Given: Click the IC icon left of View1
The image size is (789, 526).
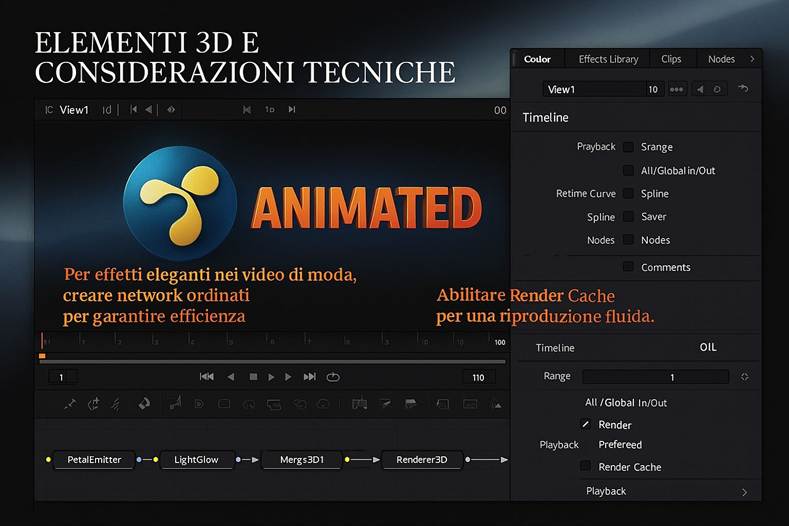Looking at the screenshot, I should pos(49,110).
